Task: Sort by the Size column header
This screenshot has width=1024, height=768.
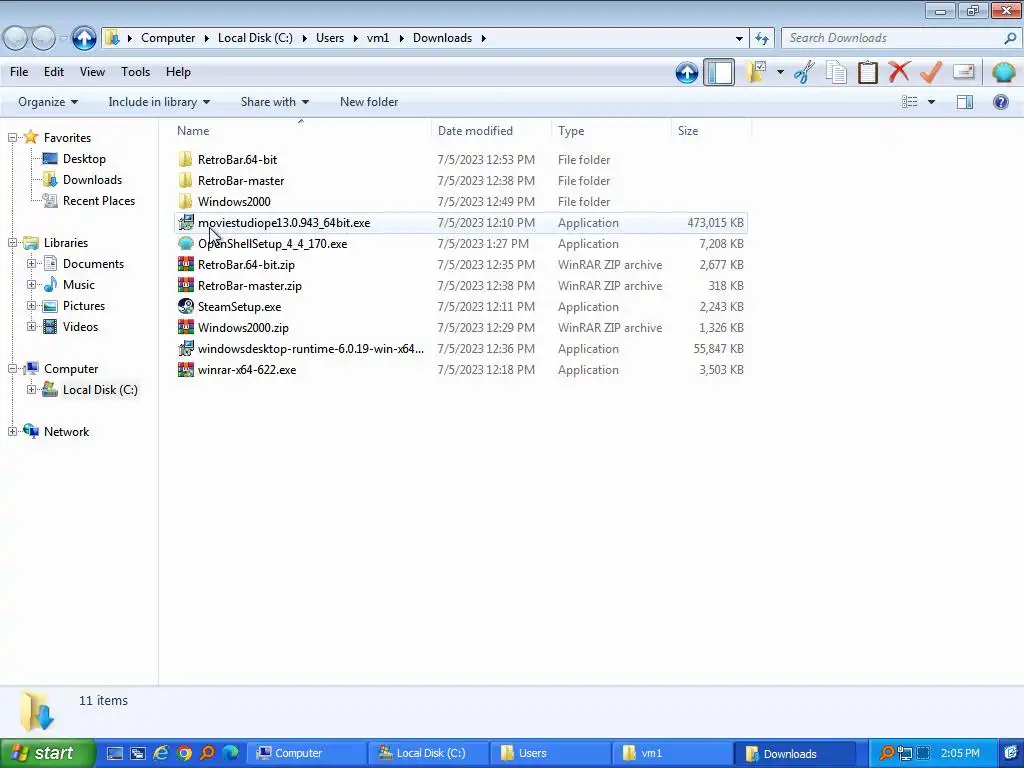Action: (712, 131)
